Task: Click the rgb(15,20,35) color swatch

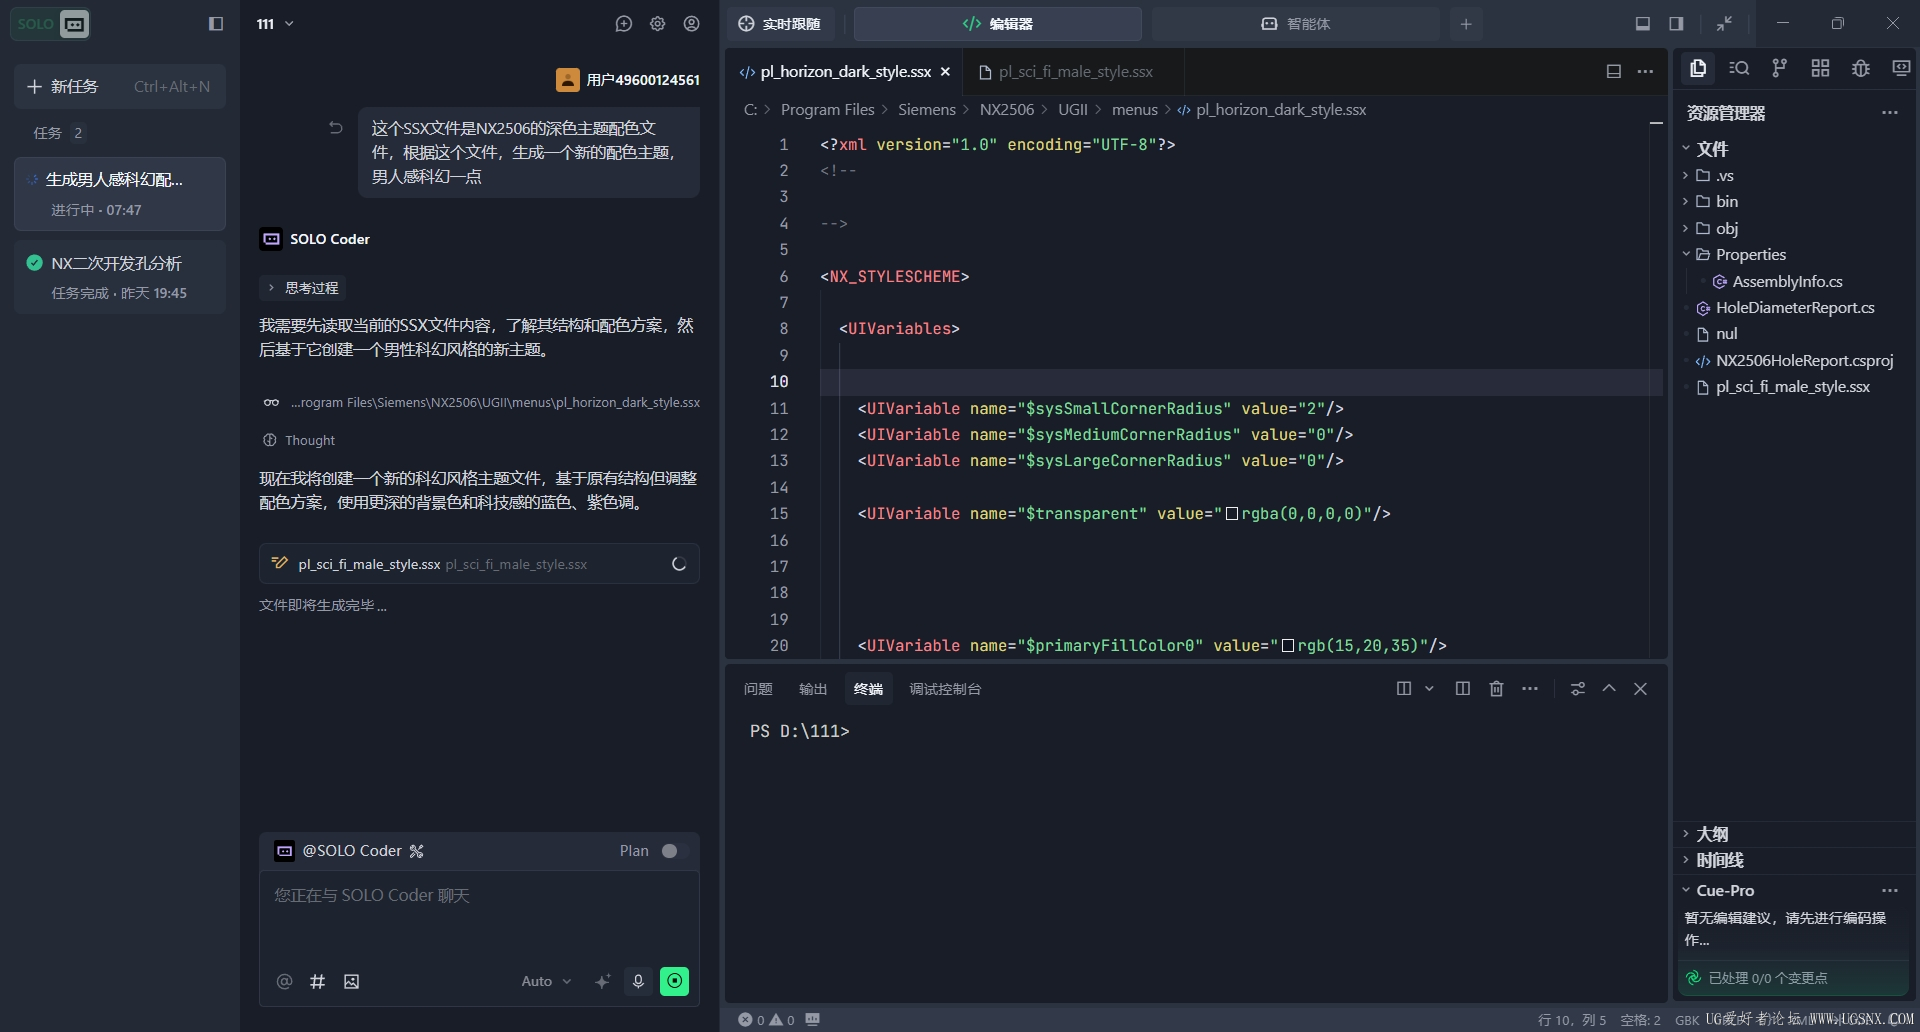Action: [1288, 646]
